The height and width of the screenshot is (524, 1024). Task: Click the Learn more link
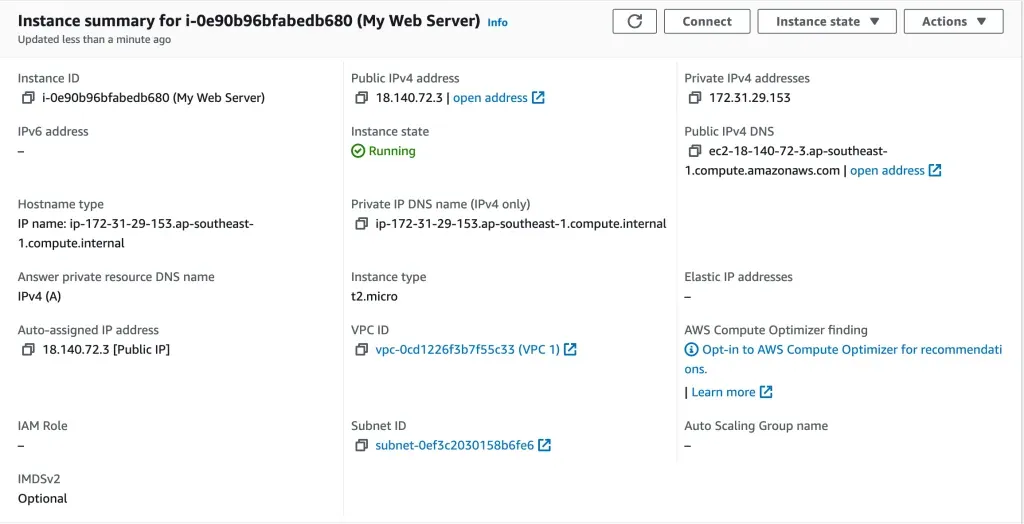click(x=724, y=392)
